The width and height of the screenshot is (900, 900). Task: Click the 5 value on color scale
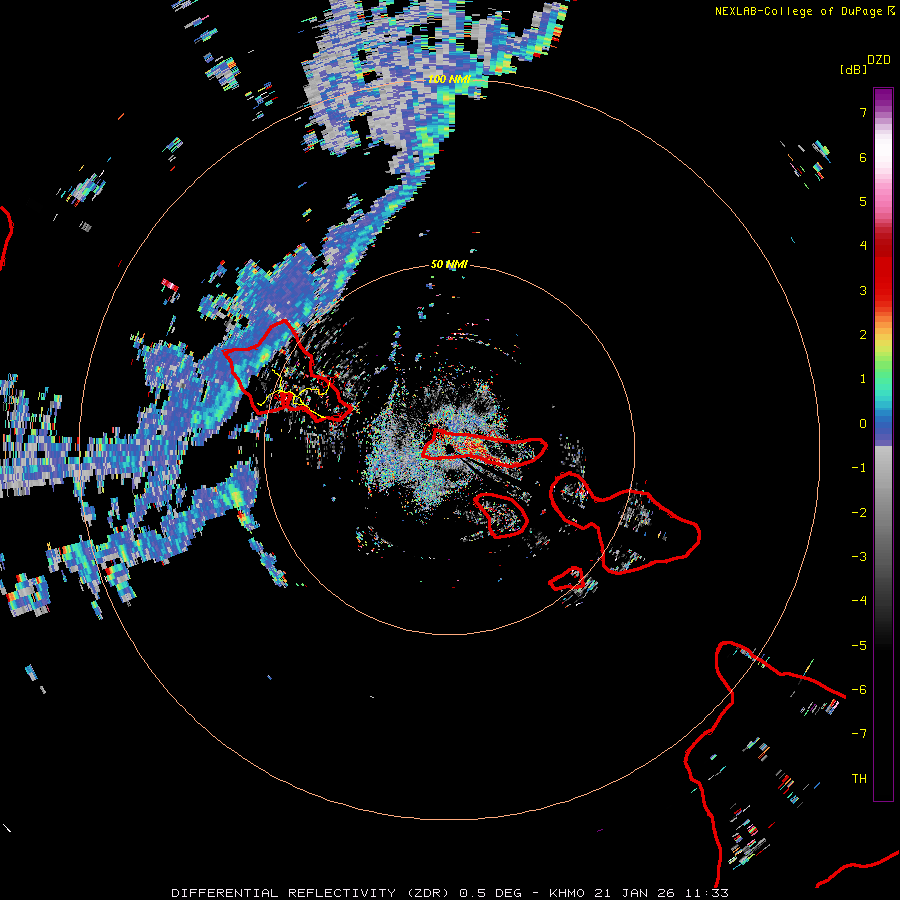(863, 201)
